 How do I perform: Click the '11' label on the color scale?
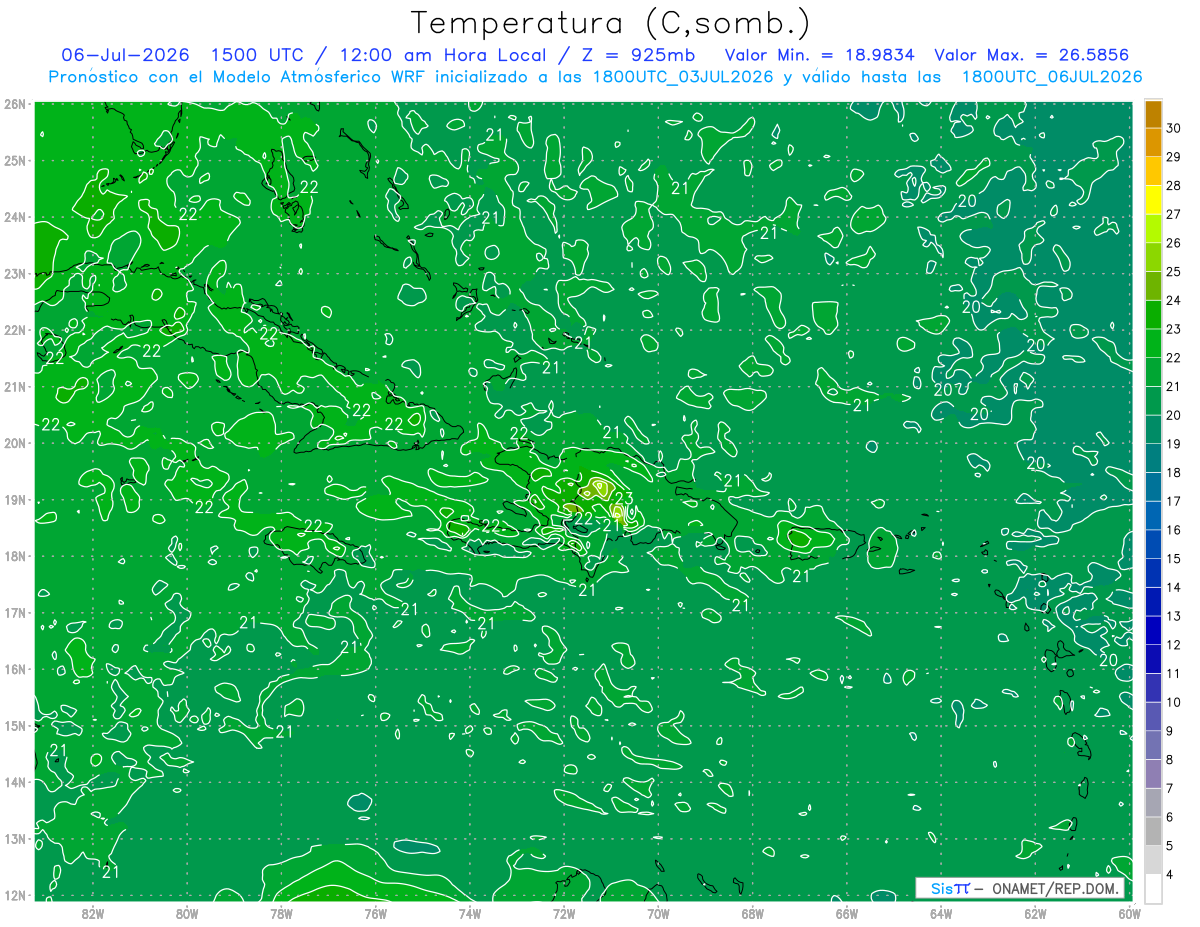[1174, 673]
